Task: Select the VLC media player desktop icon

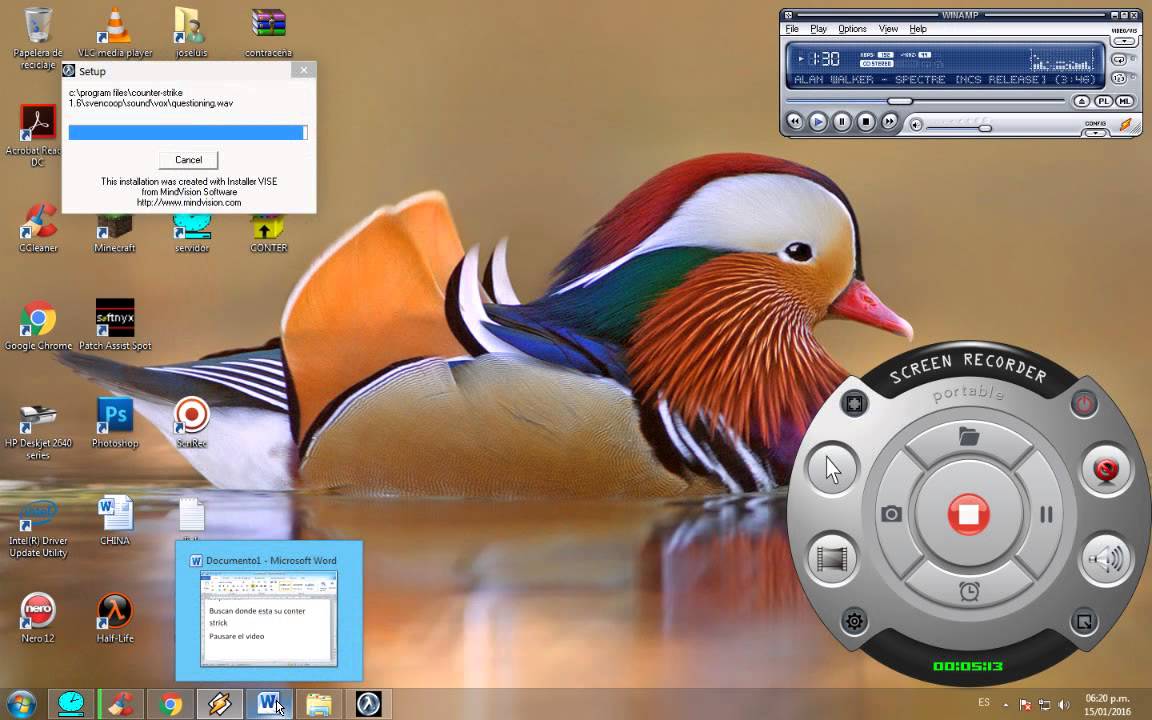Action: click(x=115, y=32)
